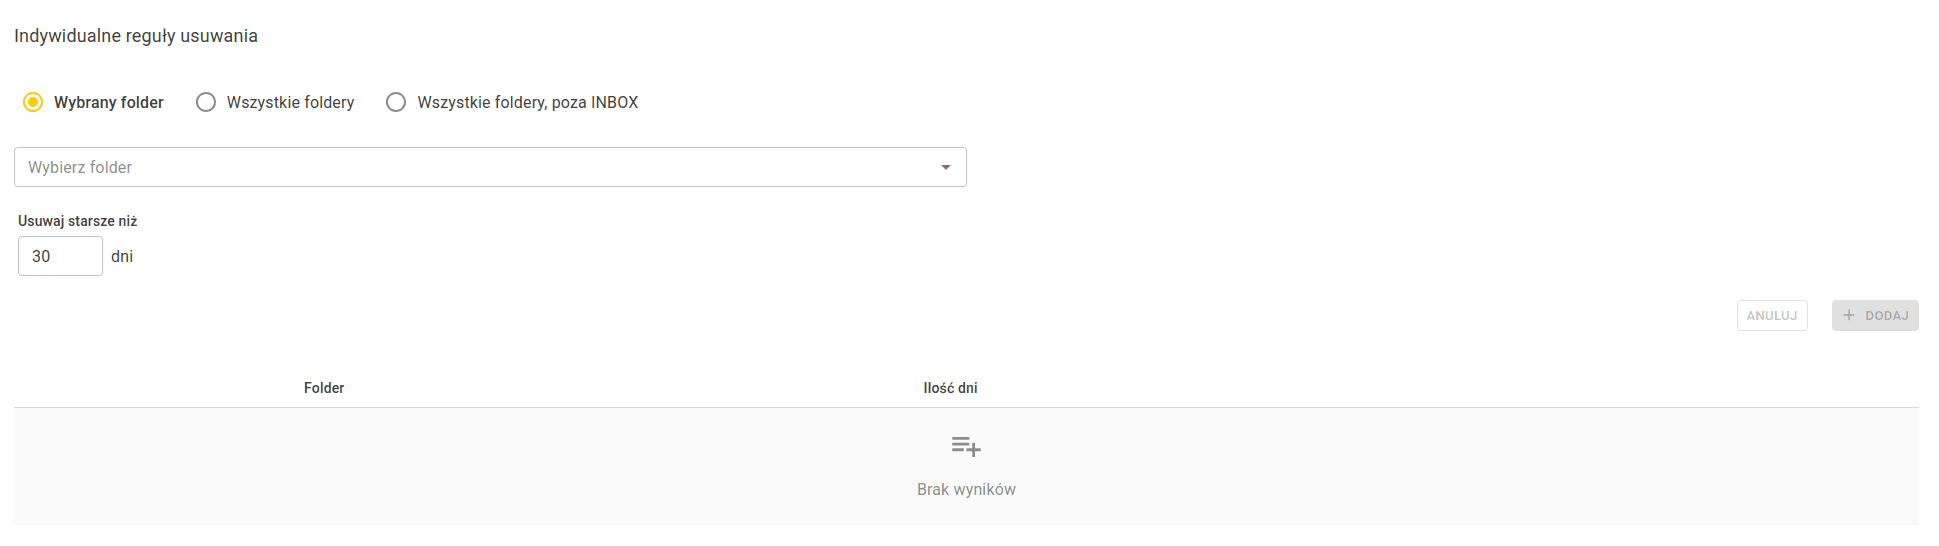This screenshot has width=1939, height=546.
Task: Click the empty list add icon
Action: tap(966, 446)
